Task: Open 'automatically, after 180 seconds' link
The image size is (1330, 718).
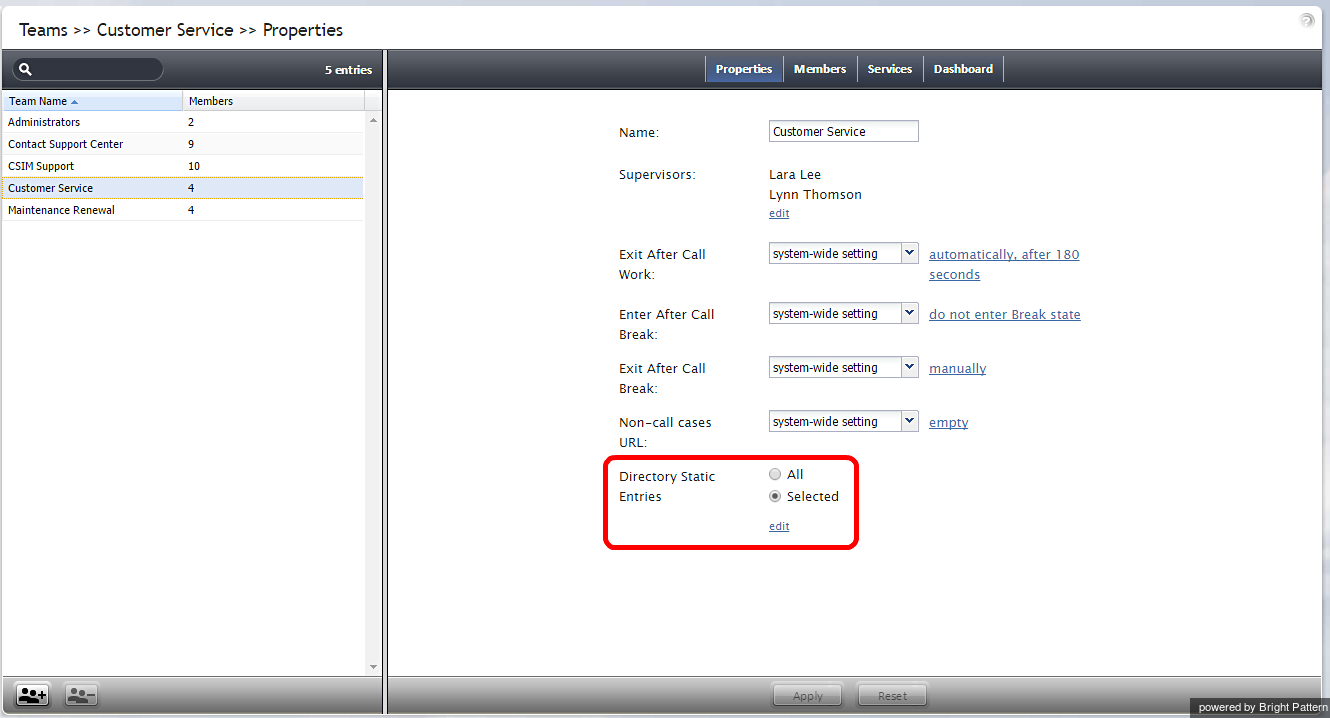Action: (1004, 265)
